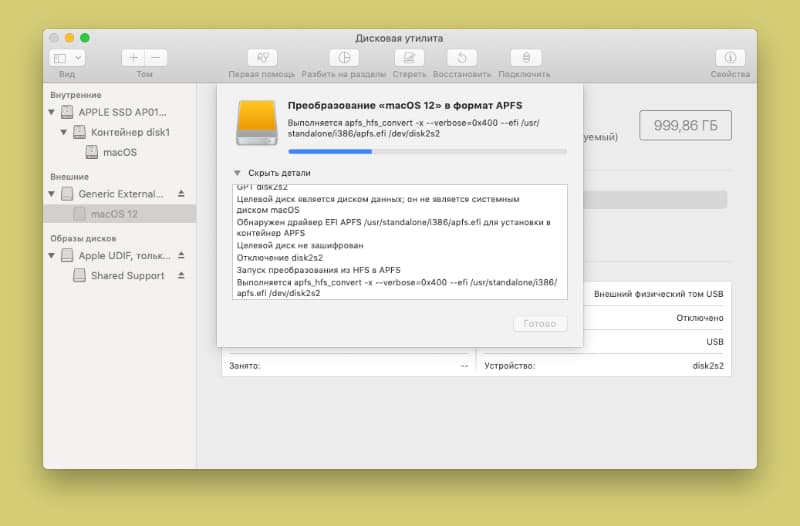This screenshot has height=526, width=800.
Task: Collapse the Generic External disk tree
Action: click(x=52, y=194)
